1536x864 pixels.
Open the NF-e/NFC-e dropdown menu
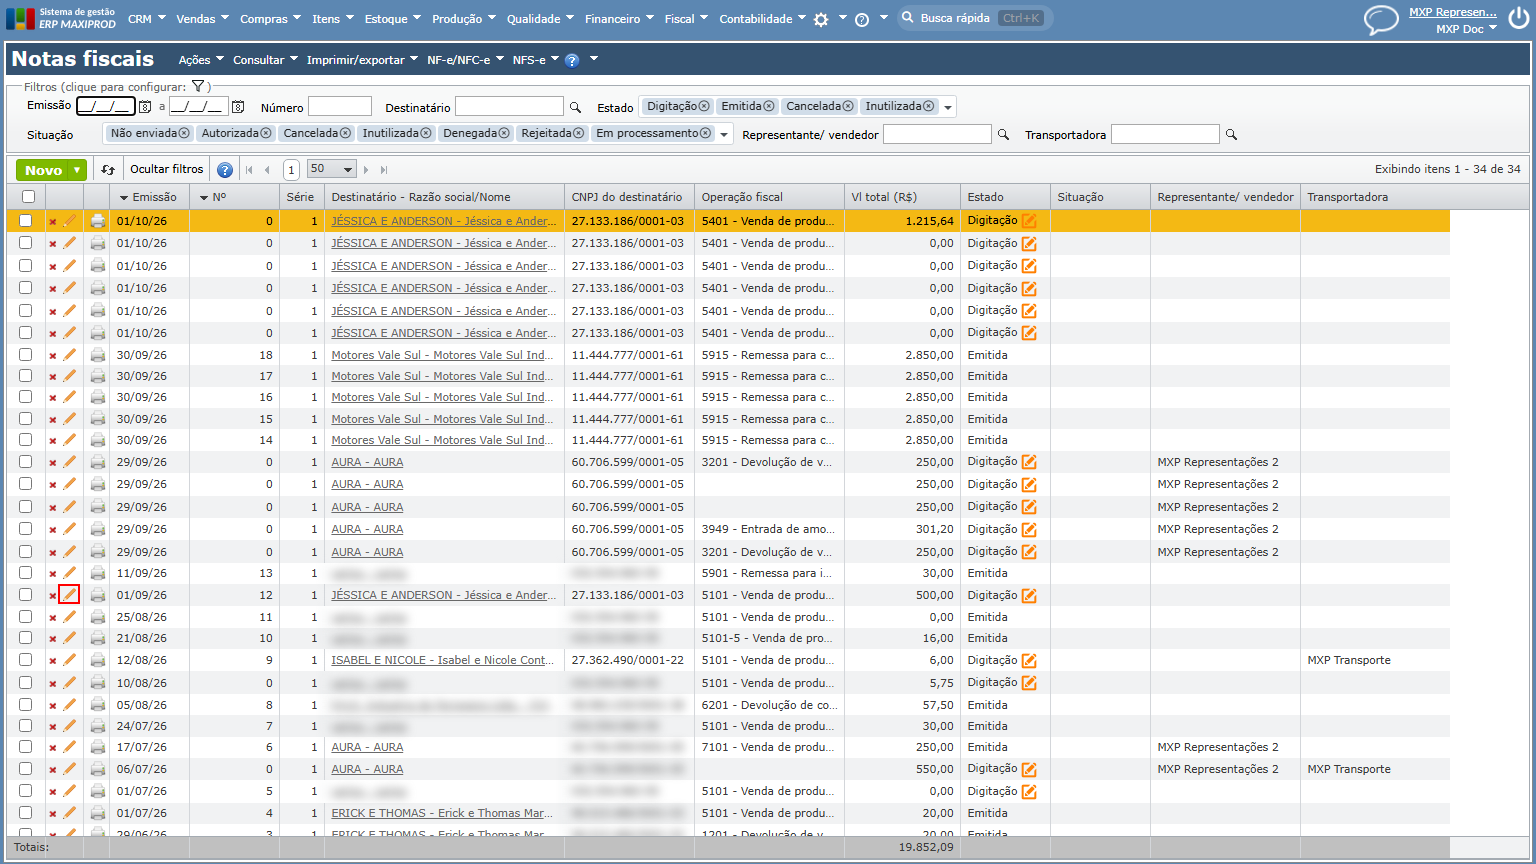(x=465, y=60)
